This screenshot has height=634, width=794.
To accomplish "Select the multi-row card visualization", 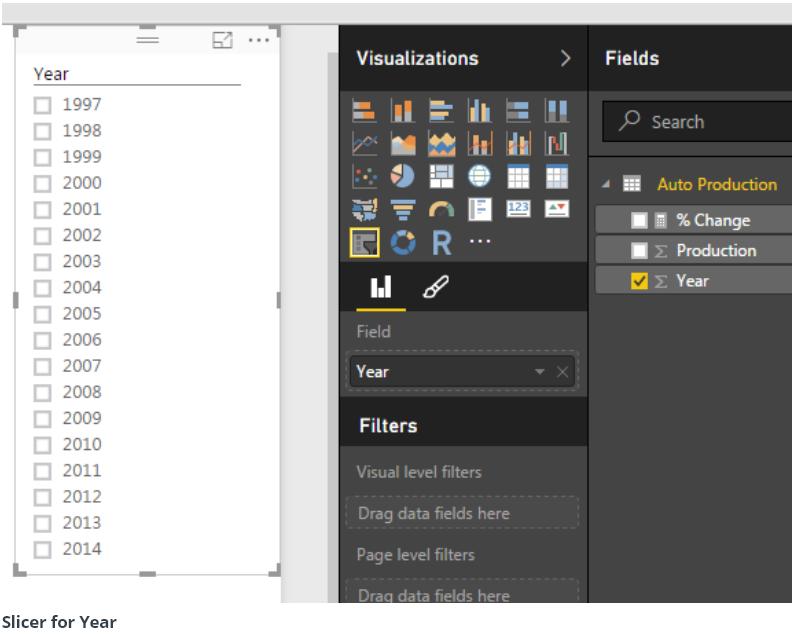I will (480, 210).
